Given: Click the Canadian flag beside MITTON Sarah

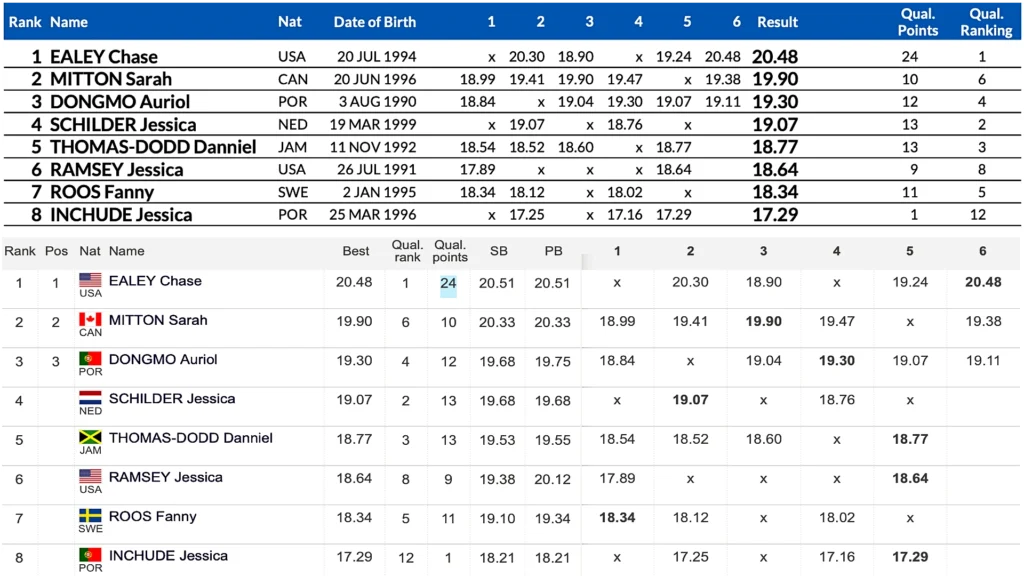Looking at the screenshot, I should [90, 319].
